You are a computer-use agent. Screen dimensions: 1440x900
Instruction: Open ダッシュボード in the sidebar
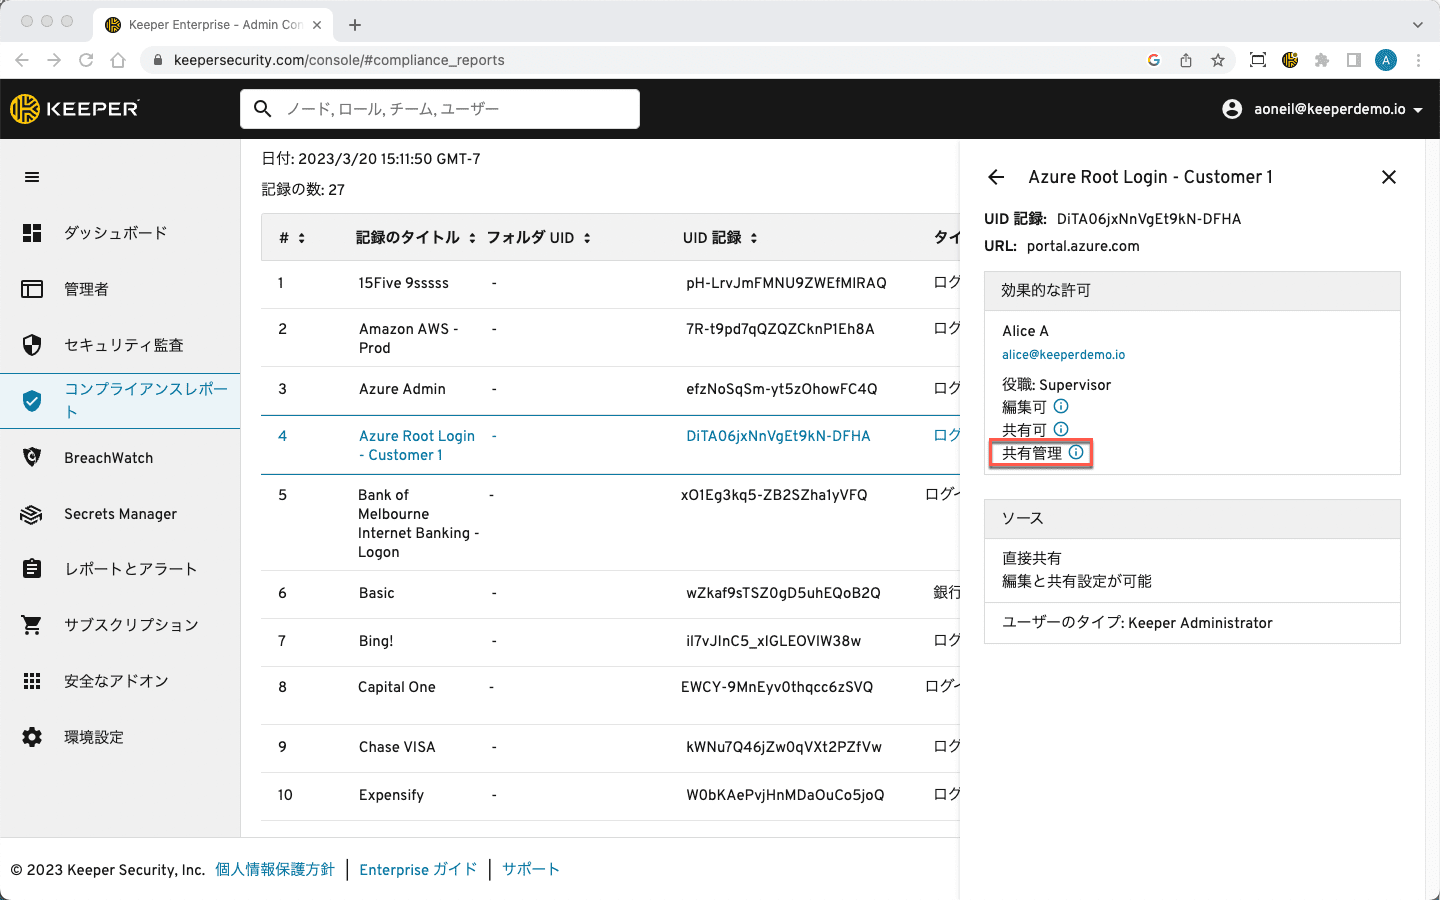point(115,233)
